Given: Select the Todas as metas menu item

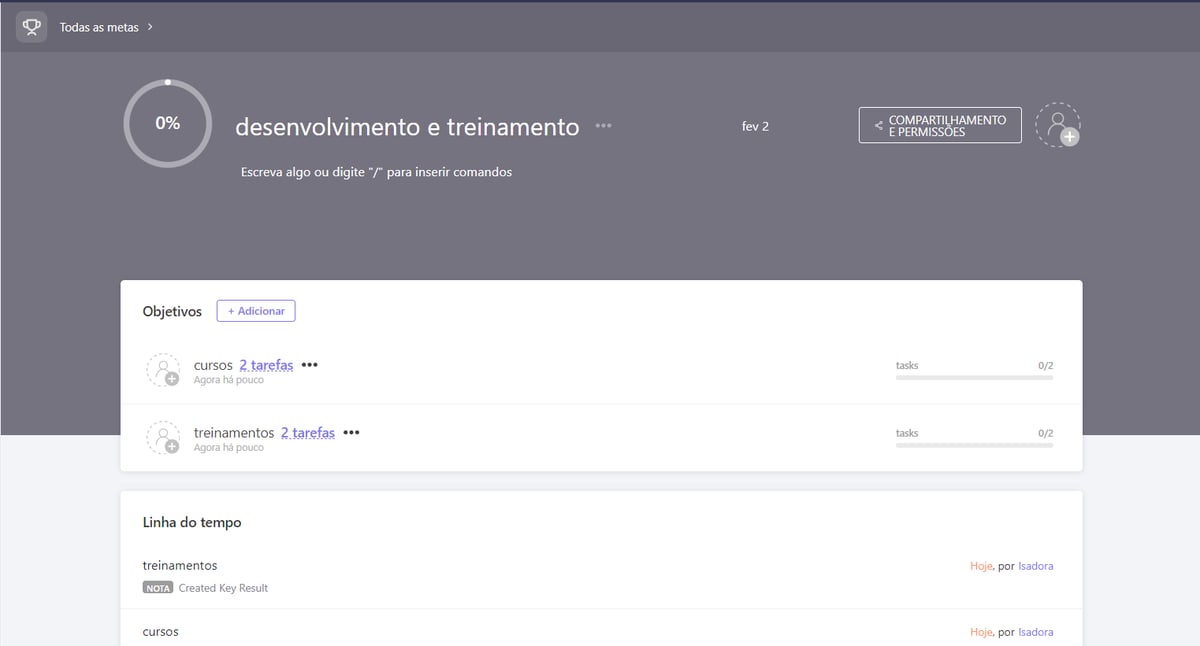Looking at the screenshot, I should pyautogui.click(x=100, y=28).
